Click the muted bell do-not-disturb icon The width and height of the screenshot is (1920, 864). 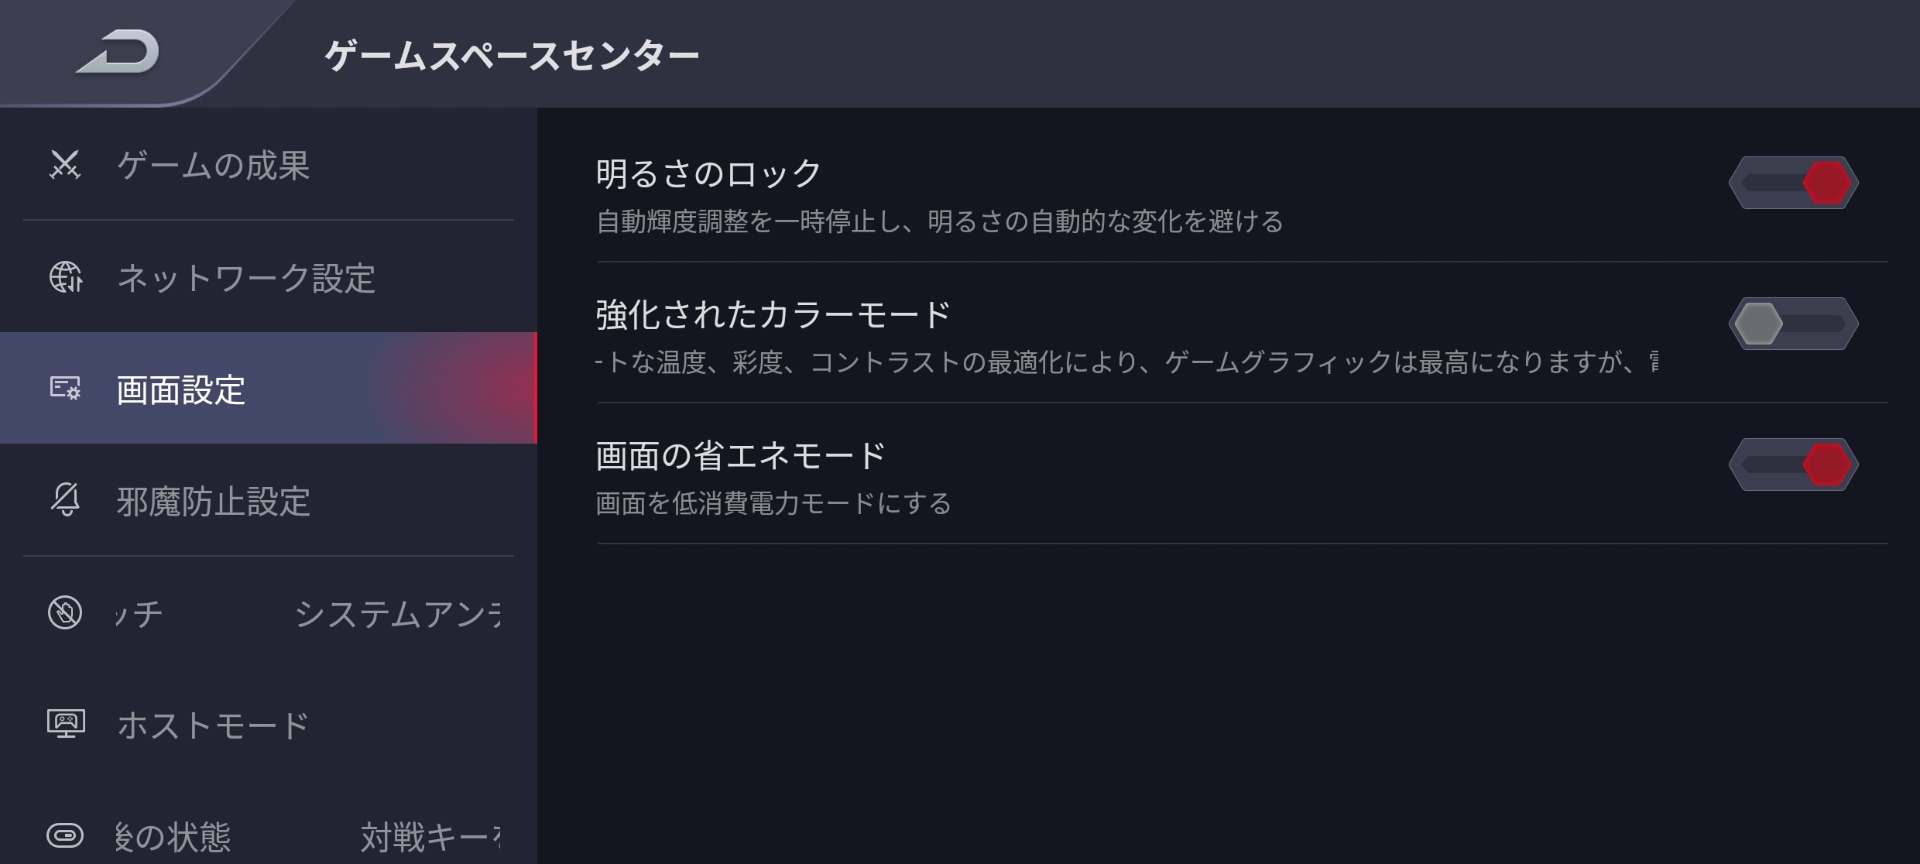tap(66, 499)
